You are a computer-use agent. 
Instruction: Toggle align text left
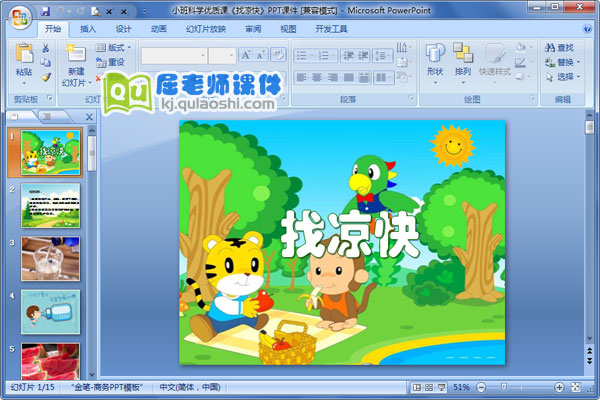click(x=302, y=78)
